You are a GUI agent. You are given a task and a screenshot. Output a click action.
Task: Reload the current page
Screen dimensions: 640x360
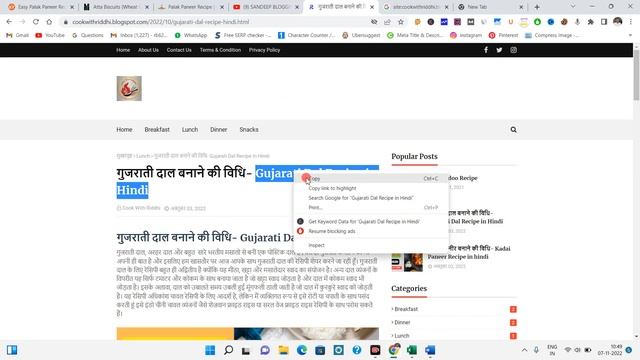(x=36, y=22)
